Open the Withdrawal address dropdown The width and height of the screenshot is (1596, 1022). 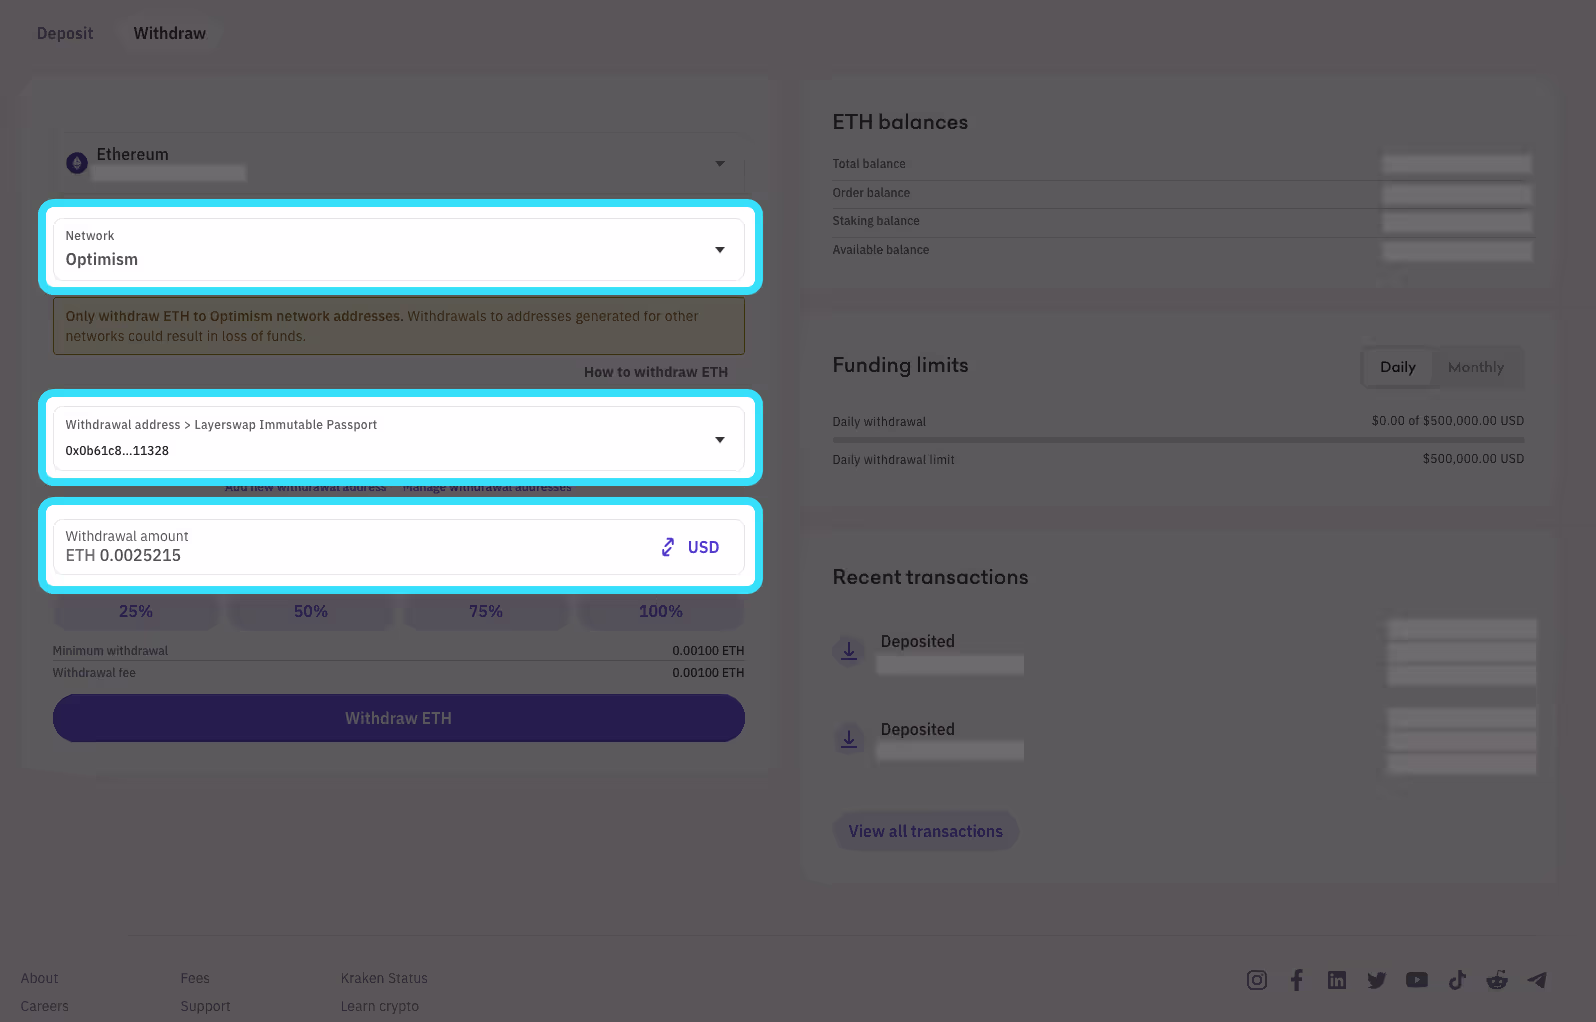(399, 438)
